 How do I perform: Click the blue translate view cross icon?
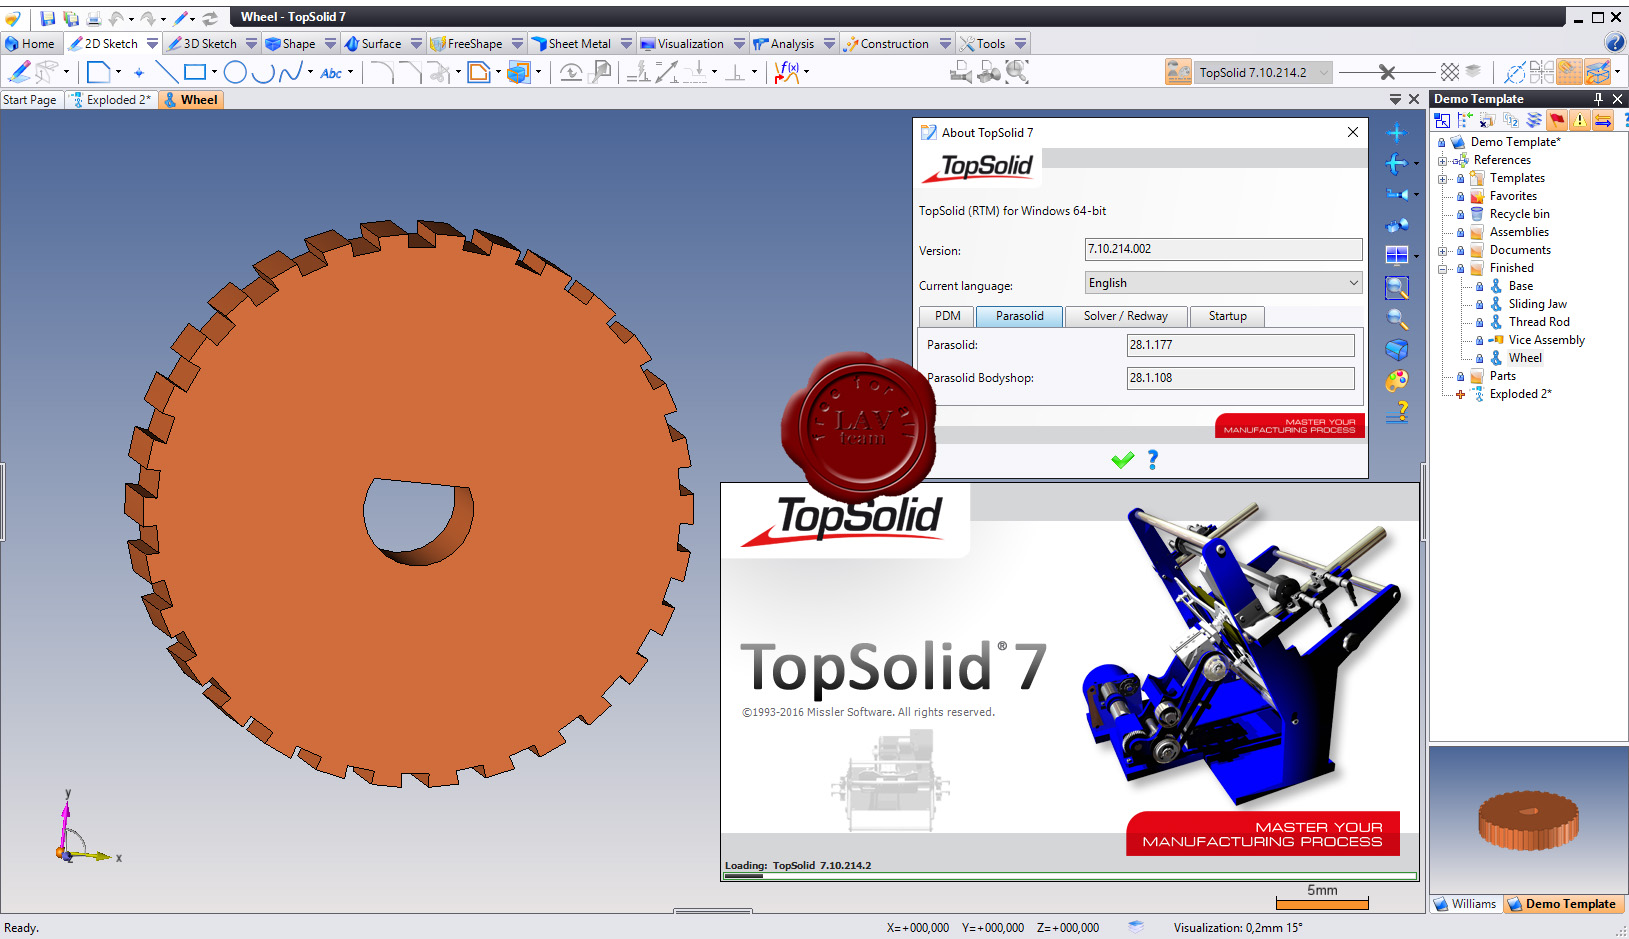pos(1397,132)
